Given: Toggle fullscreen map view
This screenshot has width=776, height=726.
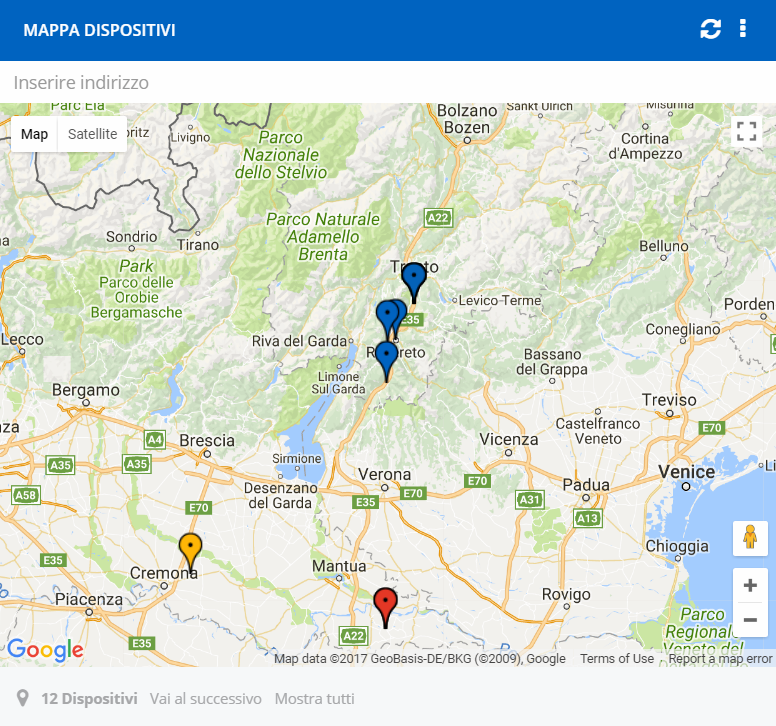Looking at the screenshot, I should point(746,132).
